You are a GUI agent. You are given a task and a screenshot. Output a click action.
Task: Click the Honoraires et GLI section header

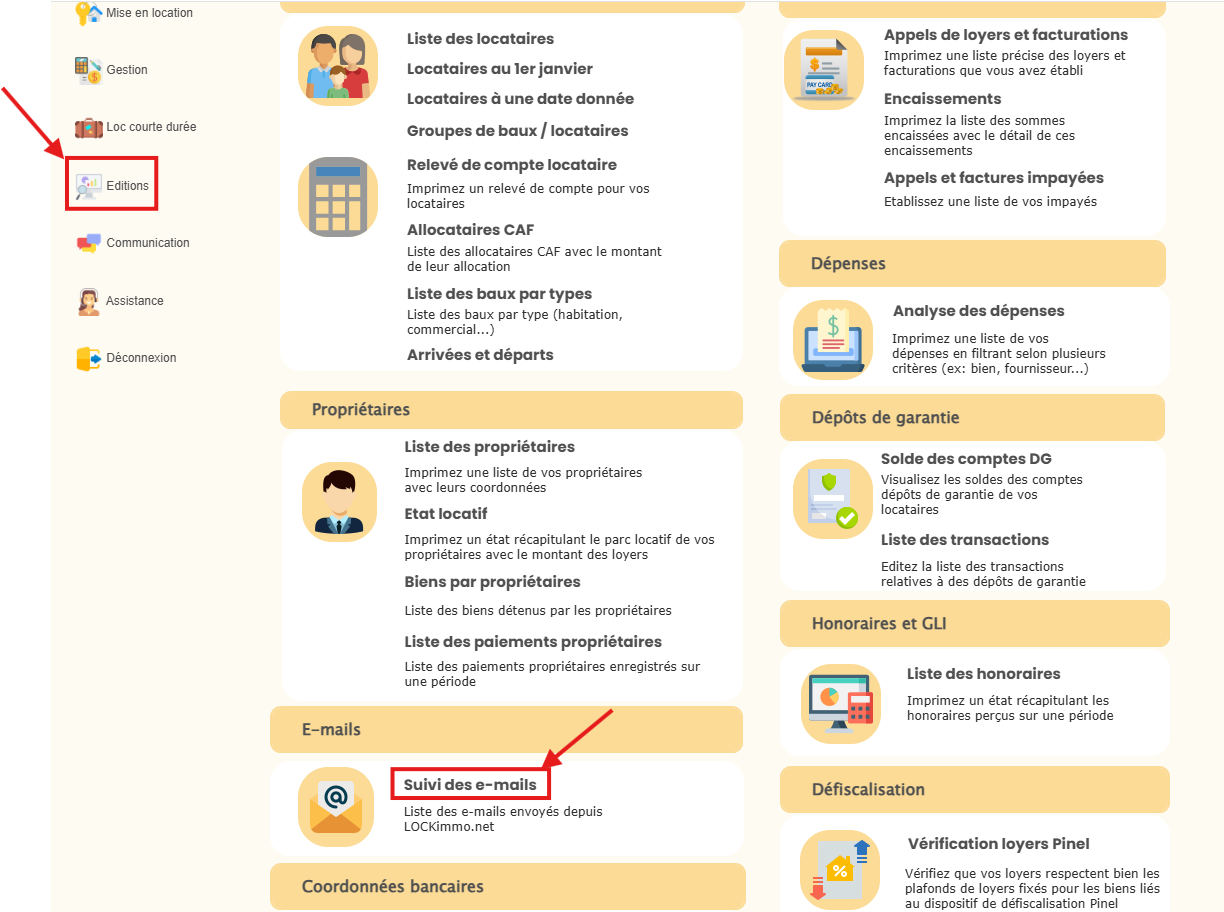pyautogui.click(x=975, y=624)
